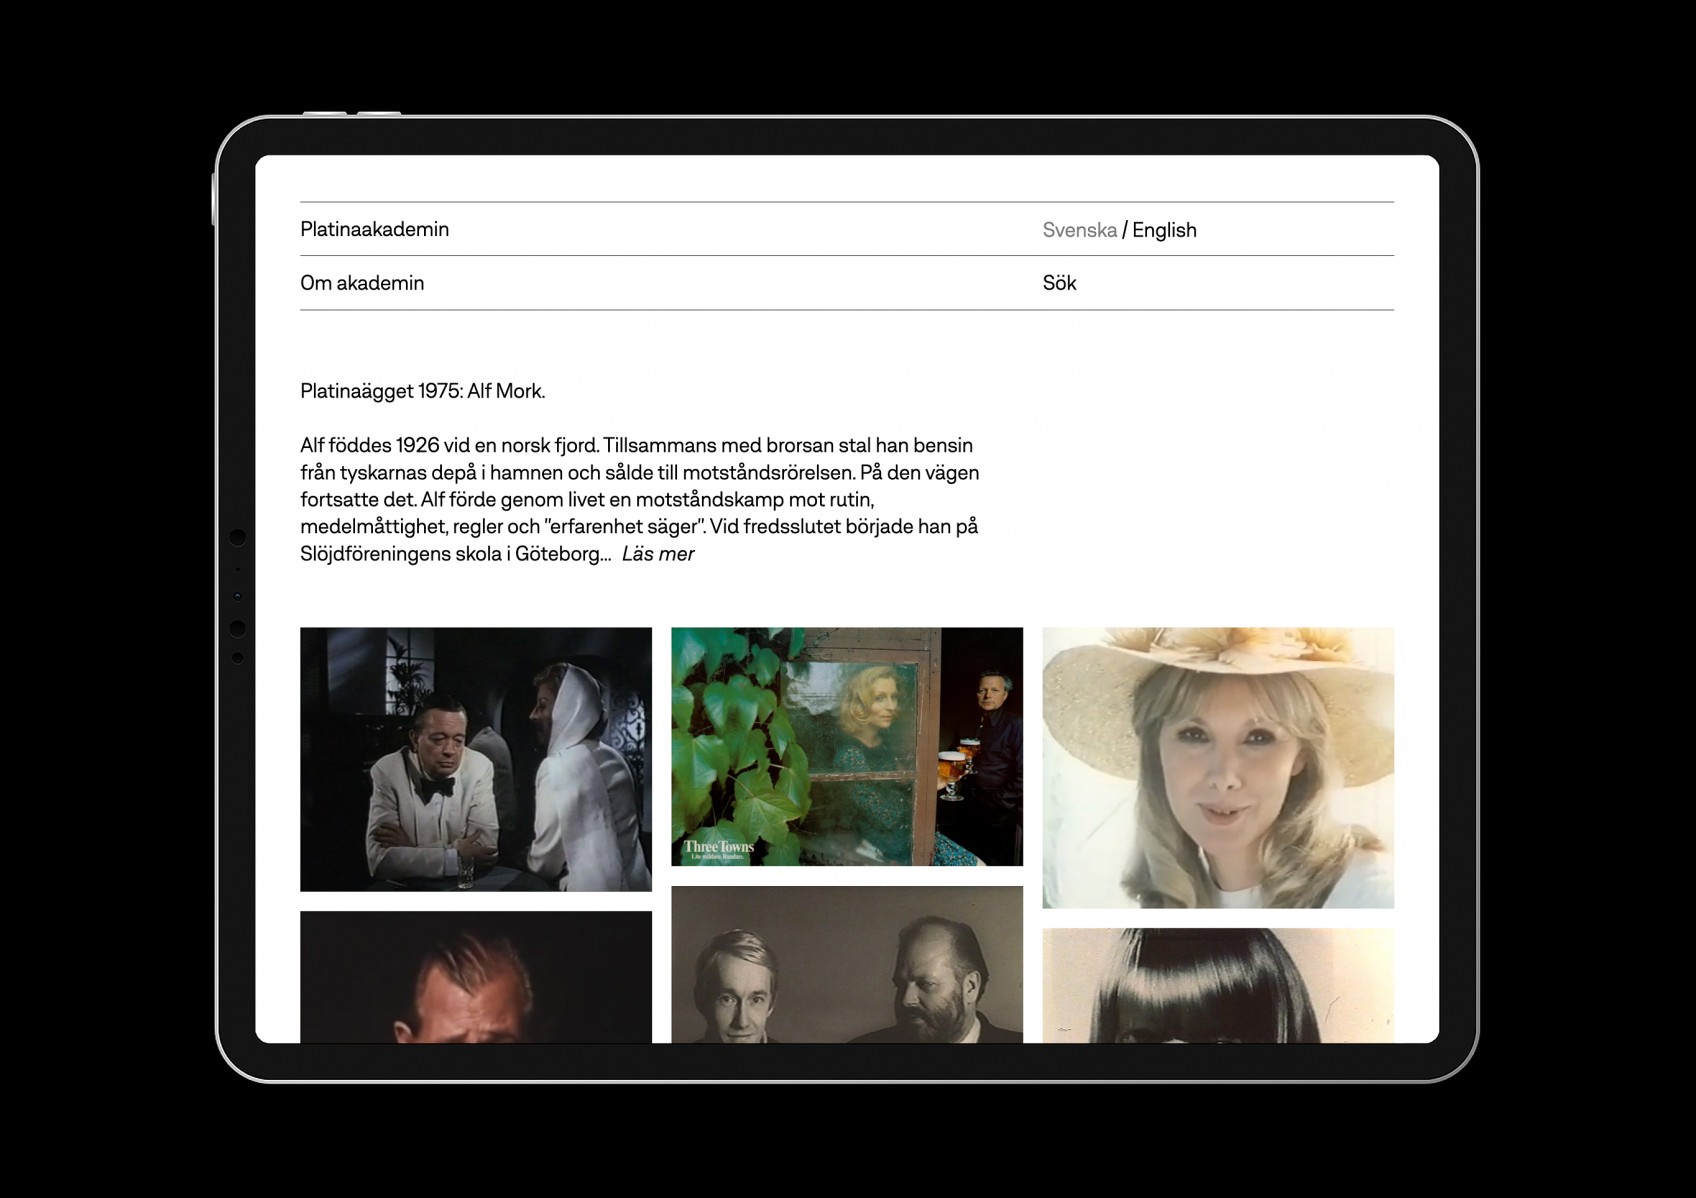
Task: Click the Läs mer link
Action: tap(657, 554)
